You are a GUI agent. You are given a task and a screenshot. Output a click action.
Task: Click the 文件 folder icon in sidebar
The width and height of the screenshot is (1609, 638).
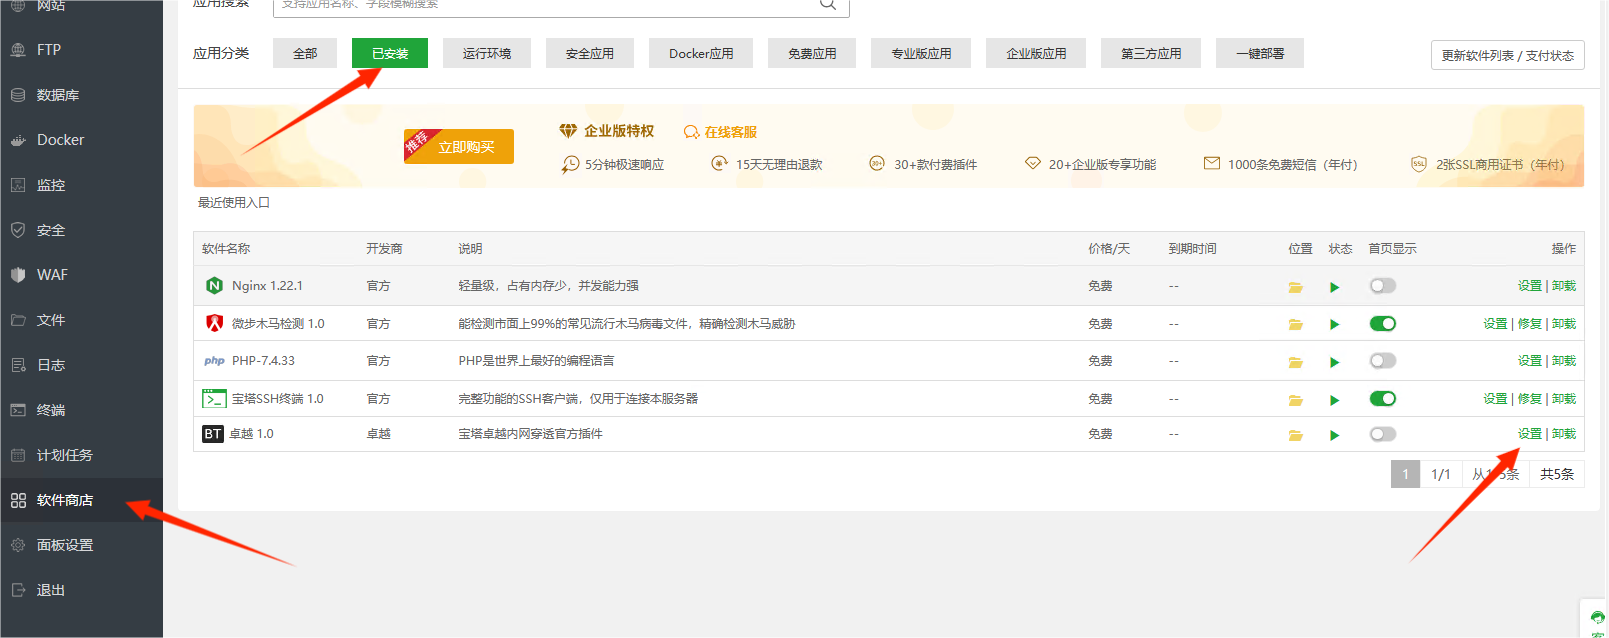tap(18, 320)
